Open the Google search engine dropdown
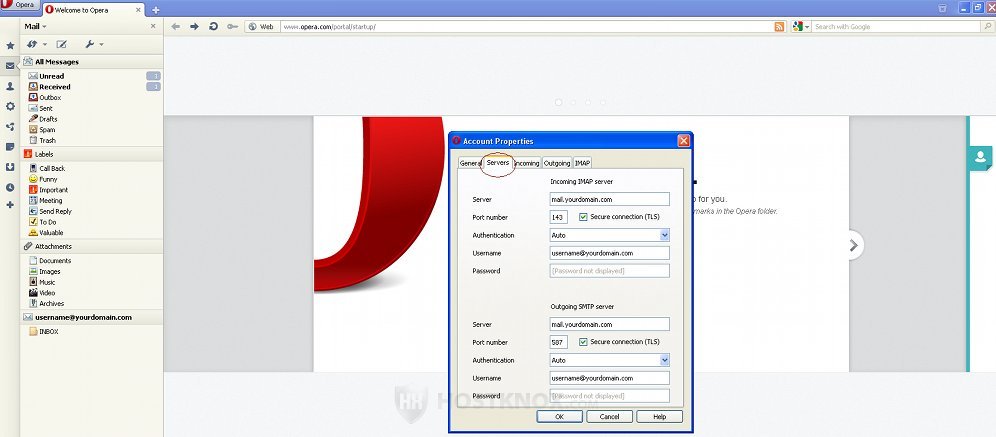 (x=801, y=27)
